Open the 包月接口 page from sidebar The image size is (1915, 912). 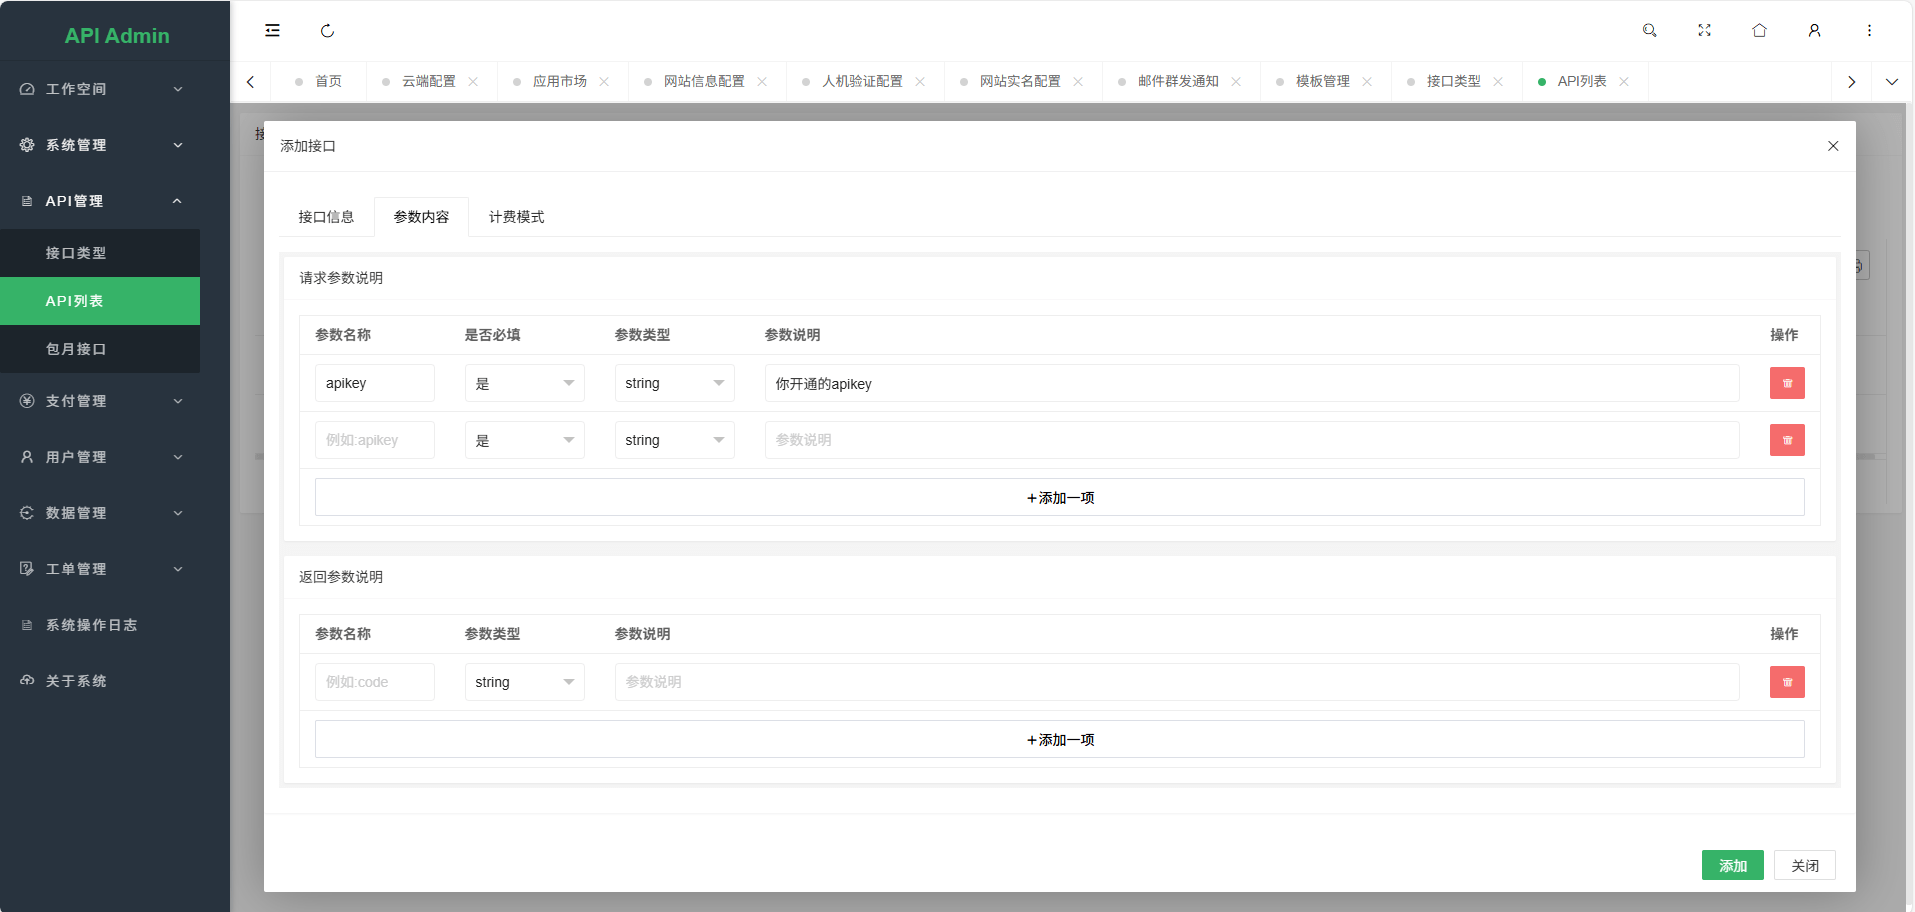point(100,349)
